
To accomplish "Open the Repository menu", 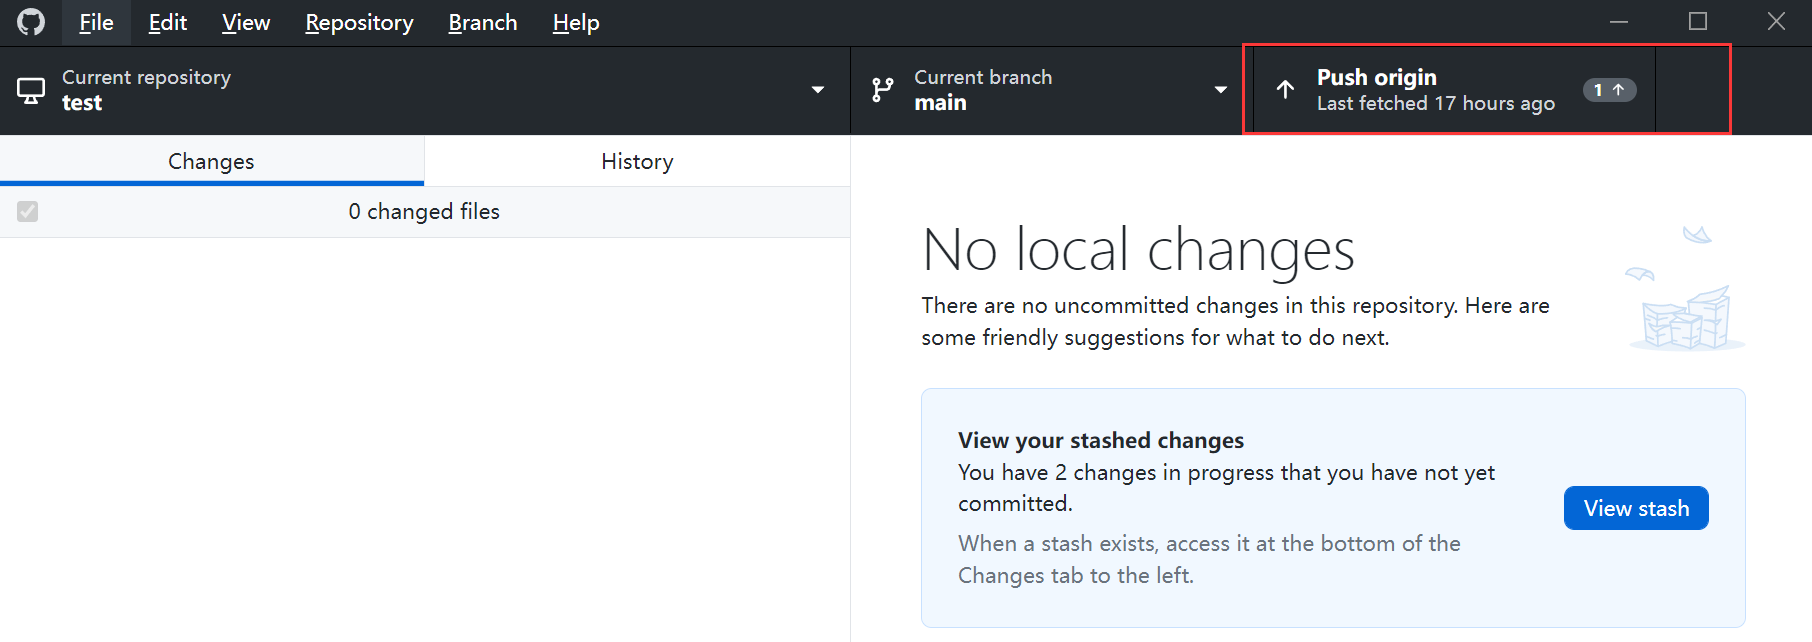I will point(359,22).
